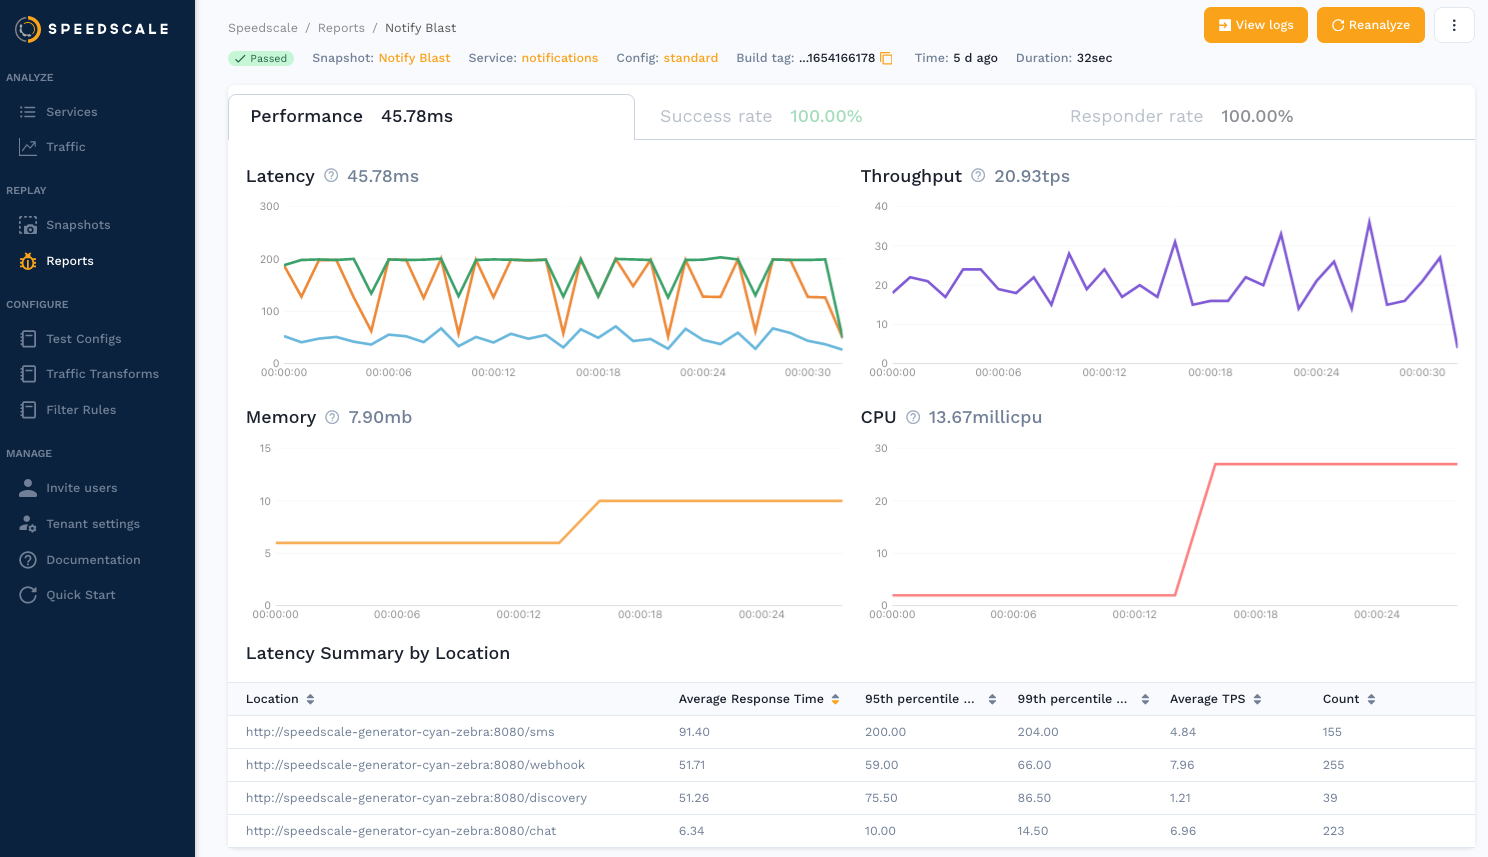Click the /webhook location row
Viewport: 1488px width, 857px height.
[851, 765]
